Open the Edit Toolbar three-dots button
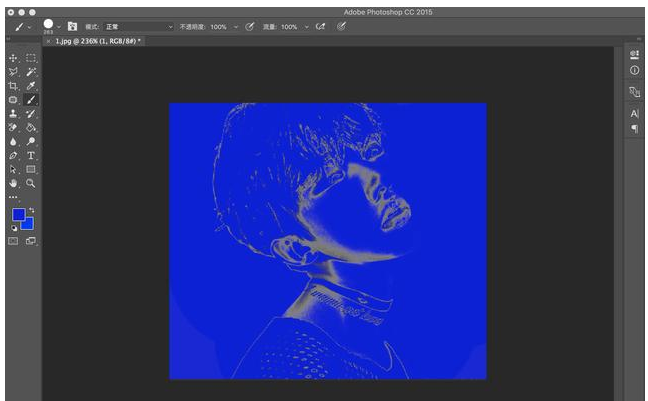Screen dimensions: 648x401 click(13, 197)
